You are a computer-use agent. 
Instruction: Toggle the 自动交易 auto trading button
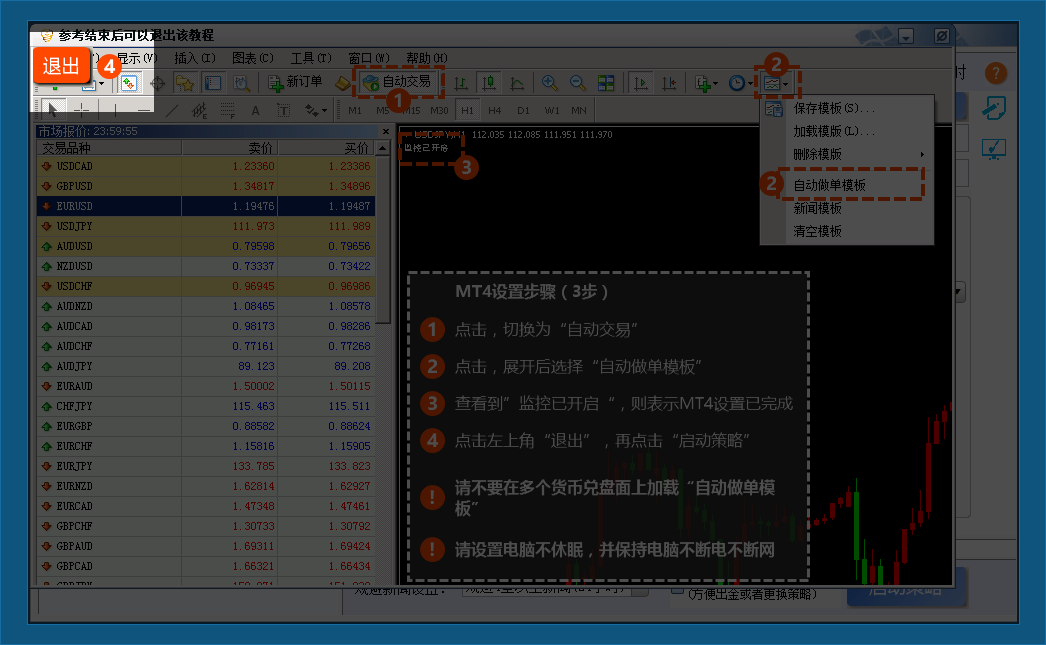click(398, 82)
